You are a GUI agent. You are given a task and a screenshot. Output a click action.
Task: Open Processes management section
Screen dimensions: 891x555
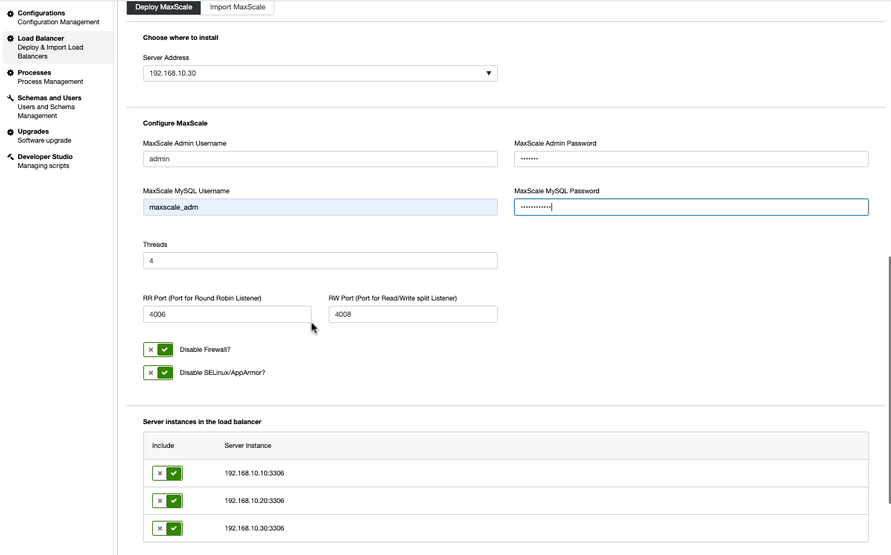[x=50, y=77]
